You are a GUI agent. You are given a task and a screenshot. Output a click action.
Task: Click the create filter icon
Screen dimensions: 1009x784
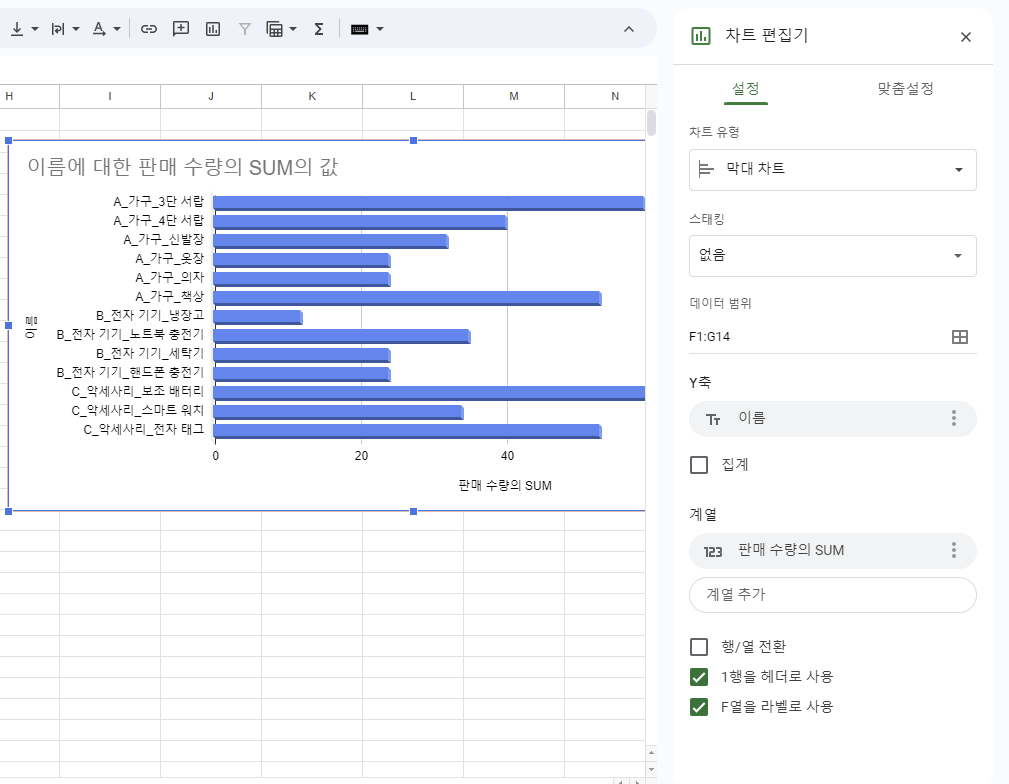[245, 29]
